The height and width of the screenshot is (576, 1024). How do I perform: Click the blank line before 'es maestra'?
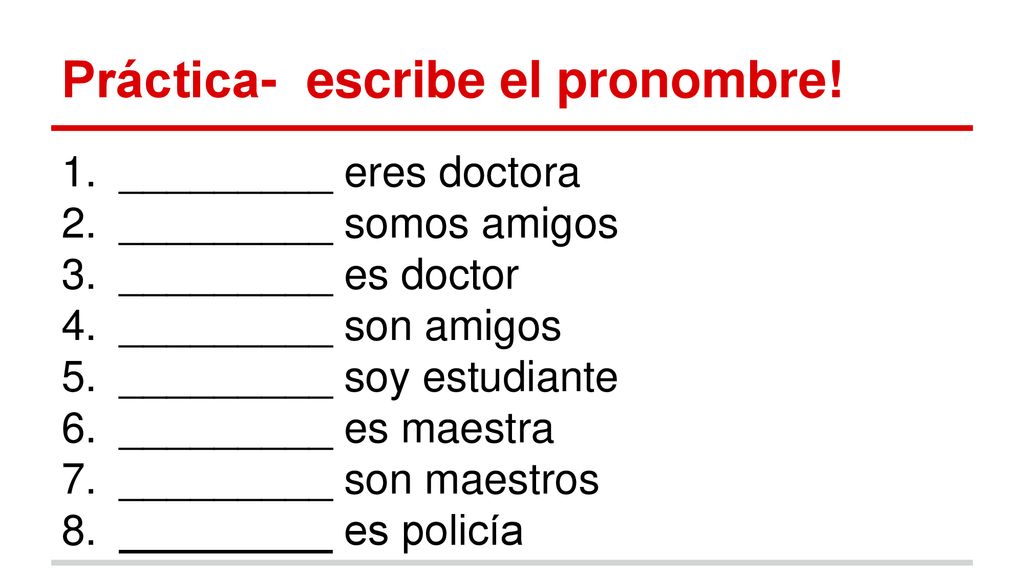[226, 447]
